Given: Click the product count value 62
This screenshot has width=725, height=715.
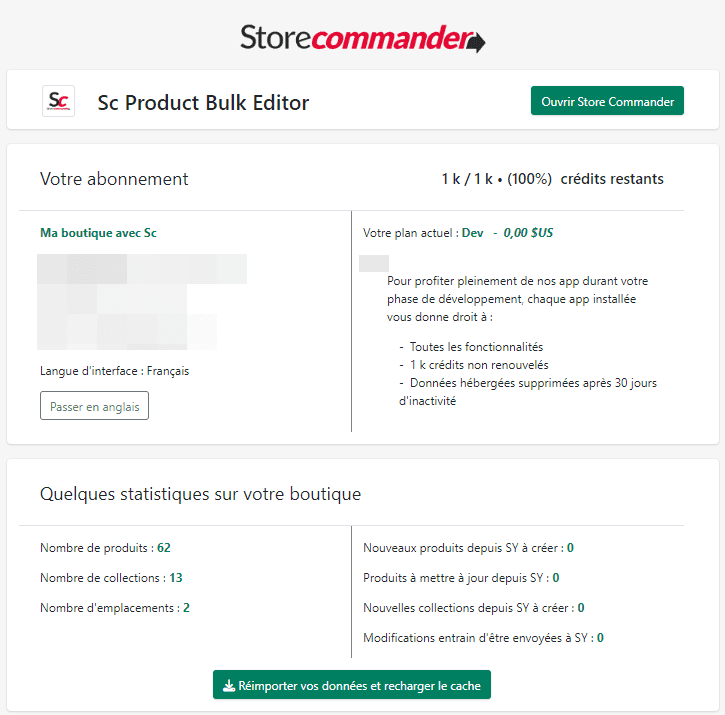Looking at the screenshot, I should [163, 548].
